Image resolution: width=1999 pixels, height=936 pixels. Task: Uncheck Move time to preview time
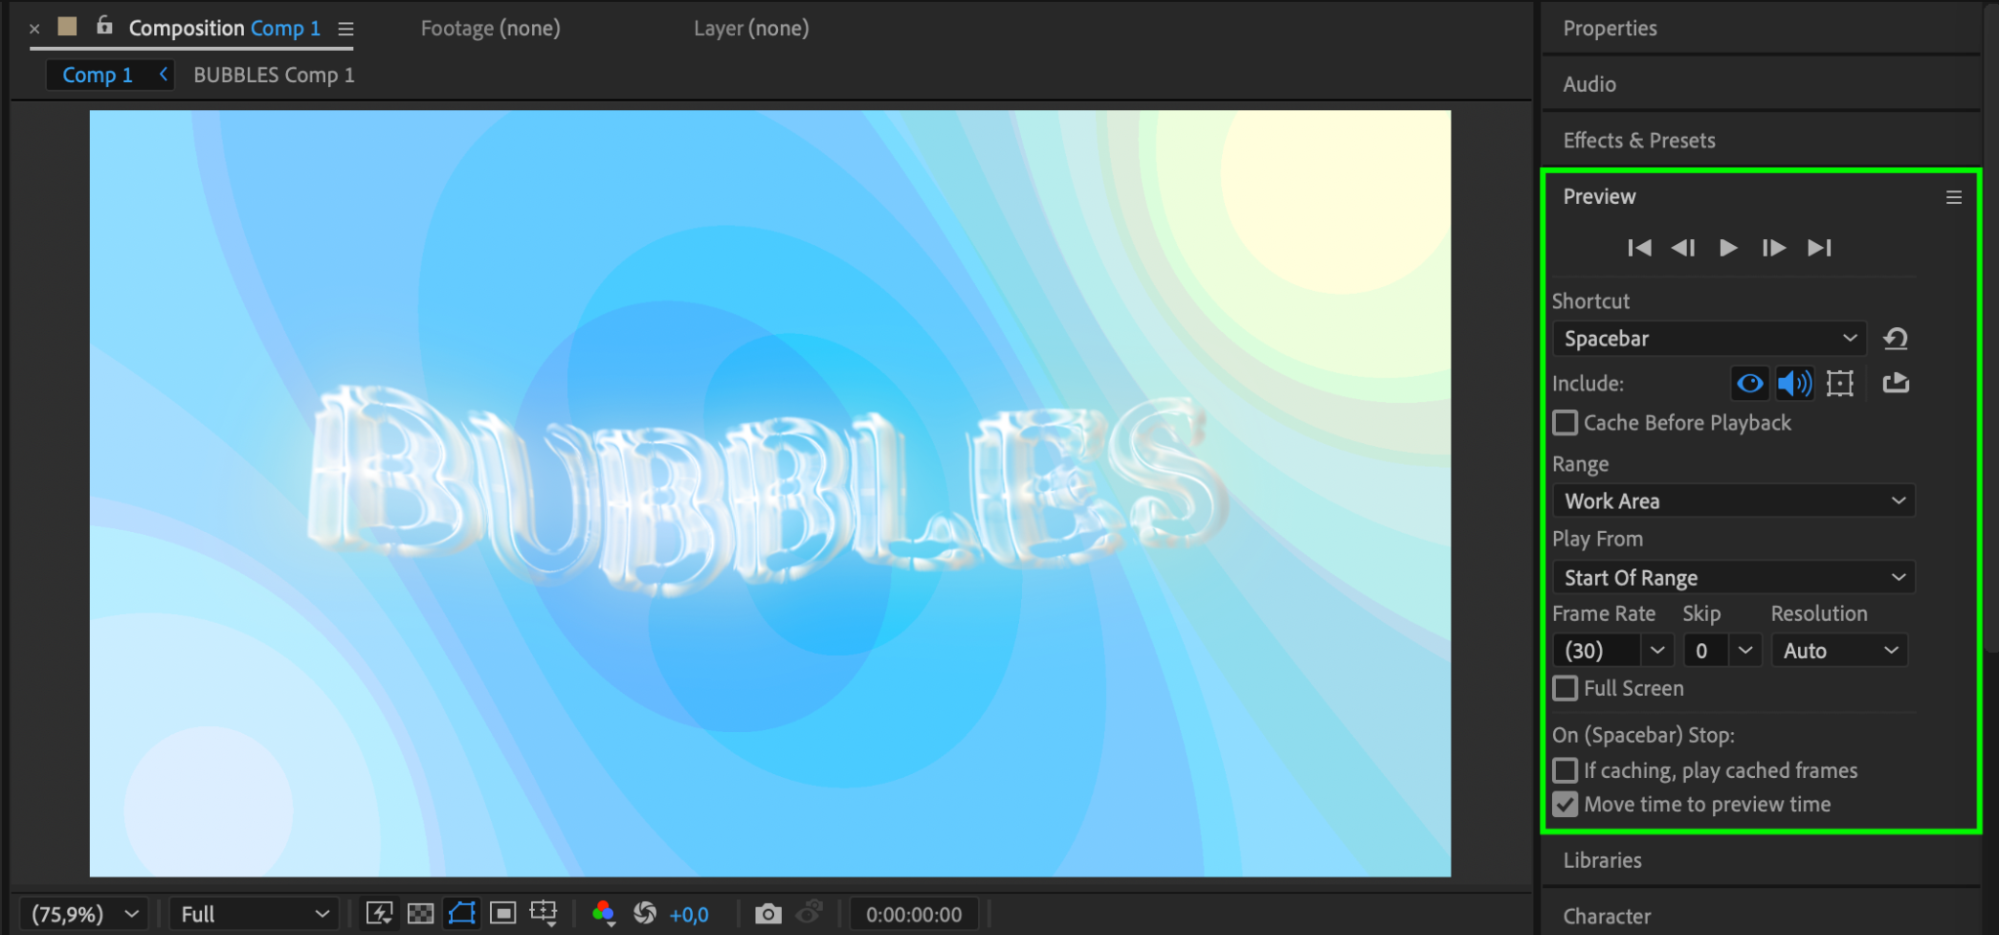pos(1565,805)
